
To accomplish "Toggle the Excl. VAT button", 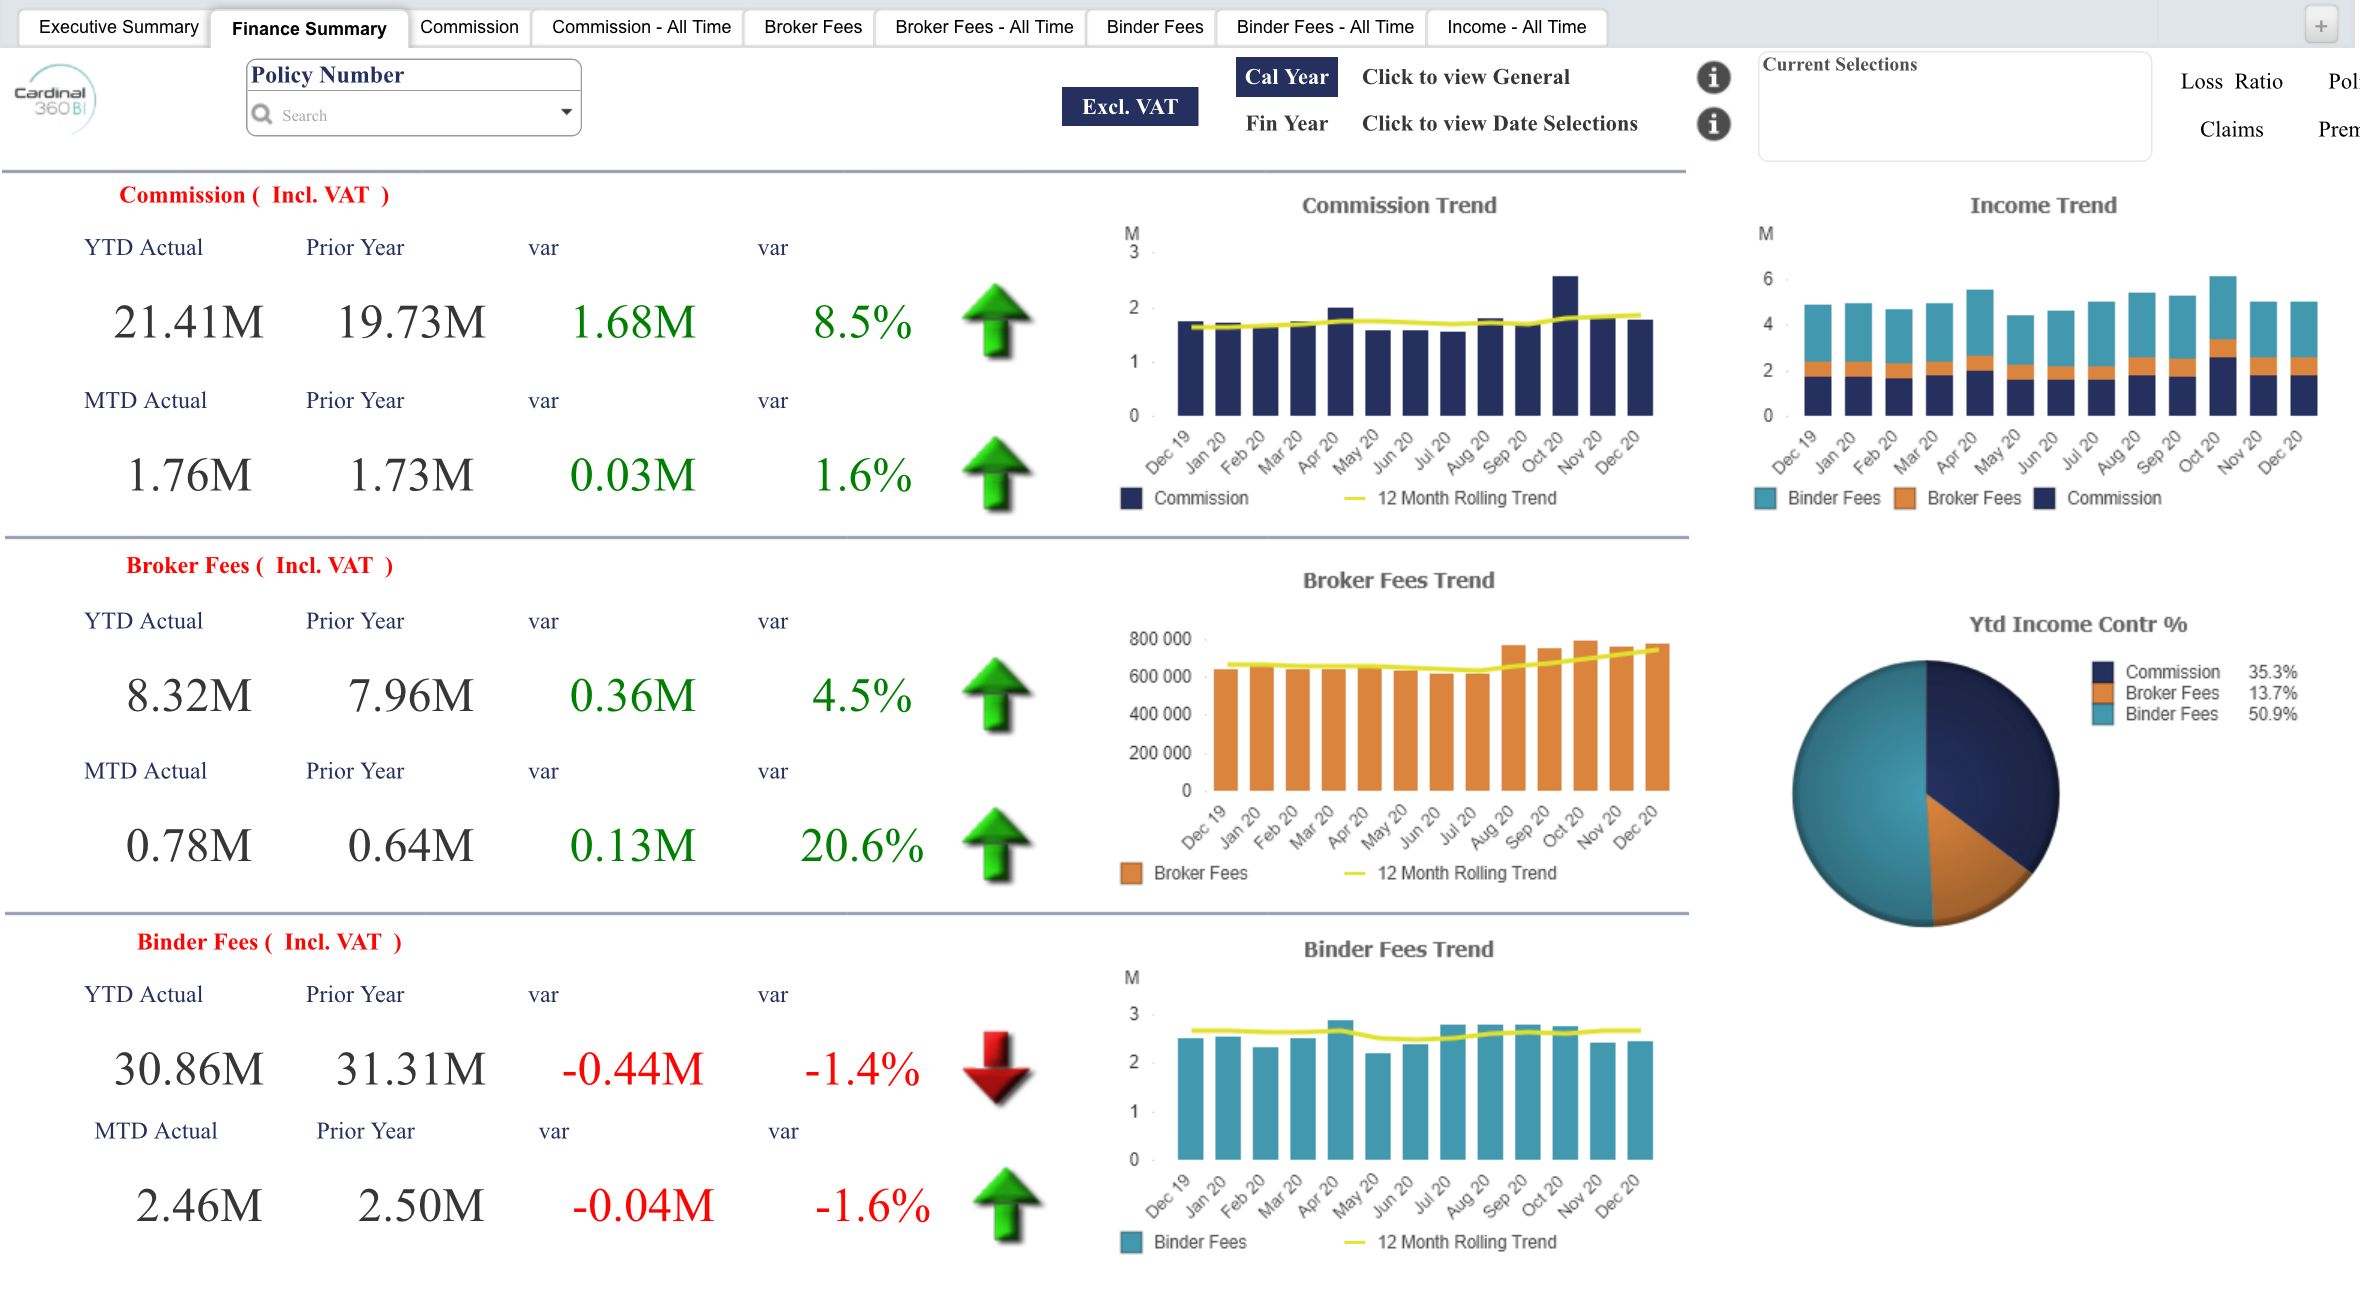I will (1129, 107).
